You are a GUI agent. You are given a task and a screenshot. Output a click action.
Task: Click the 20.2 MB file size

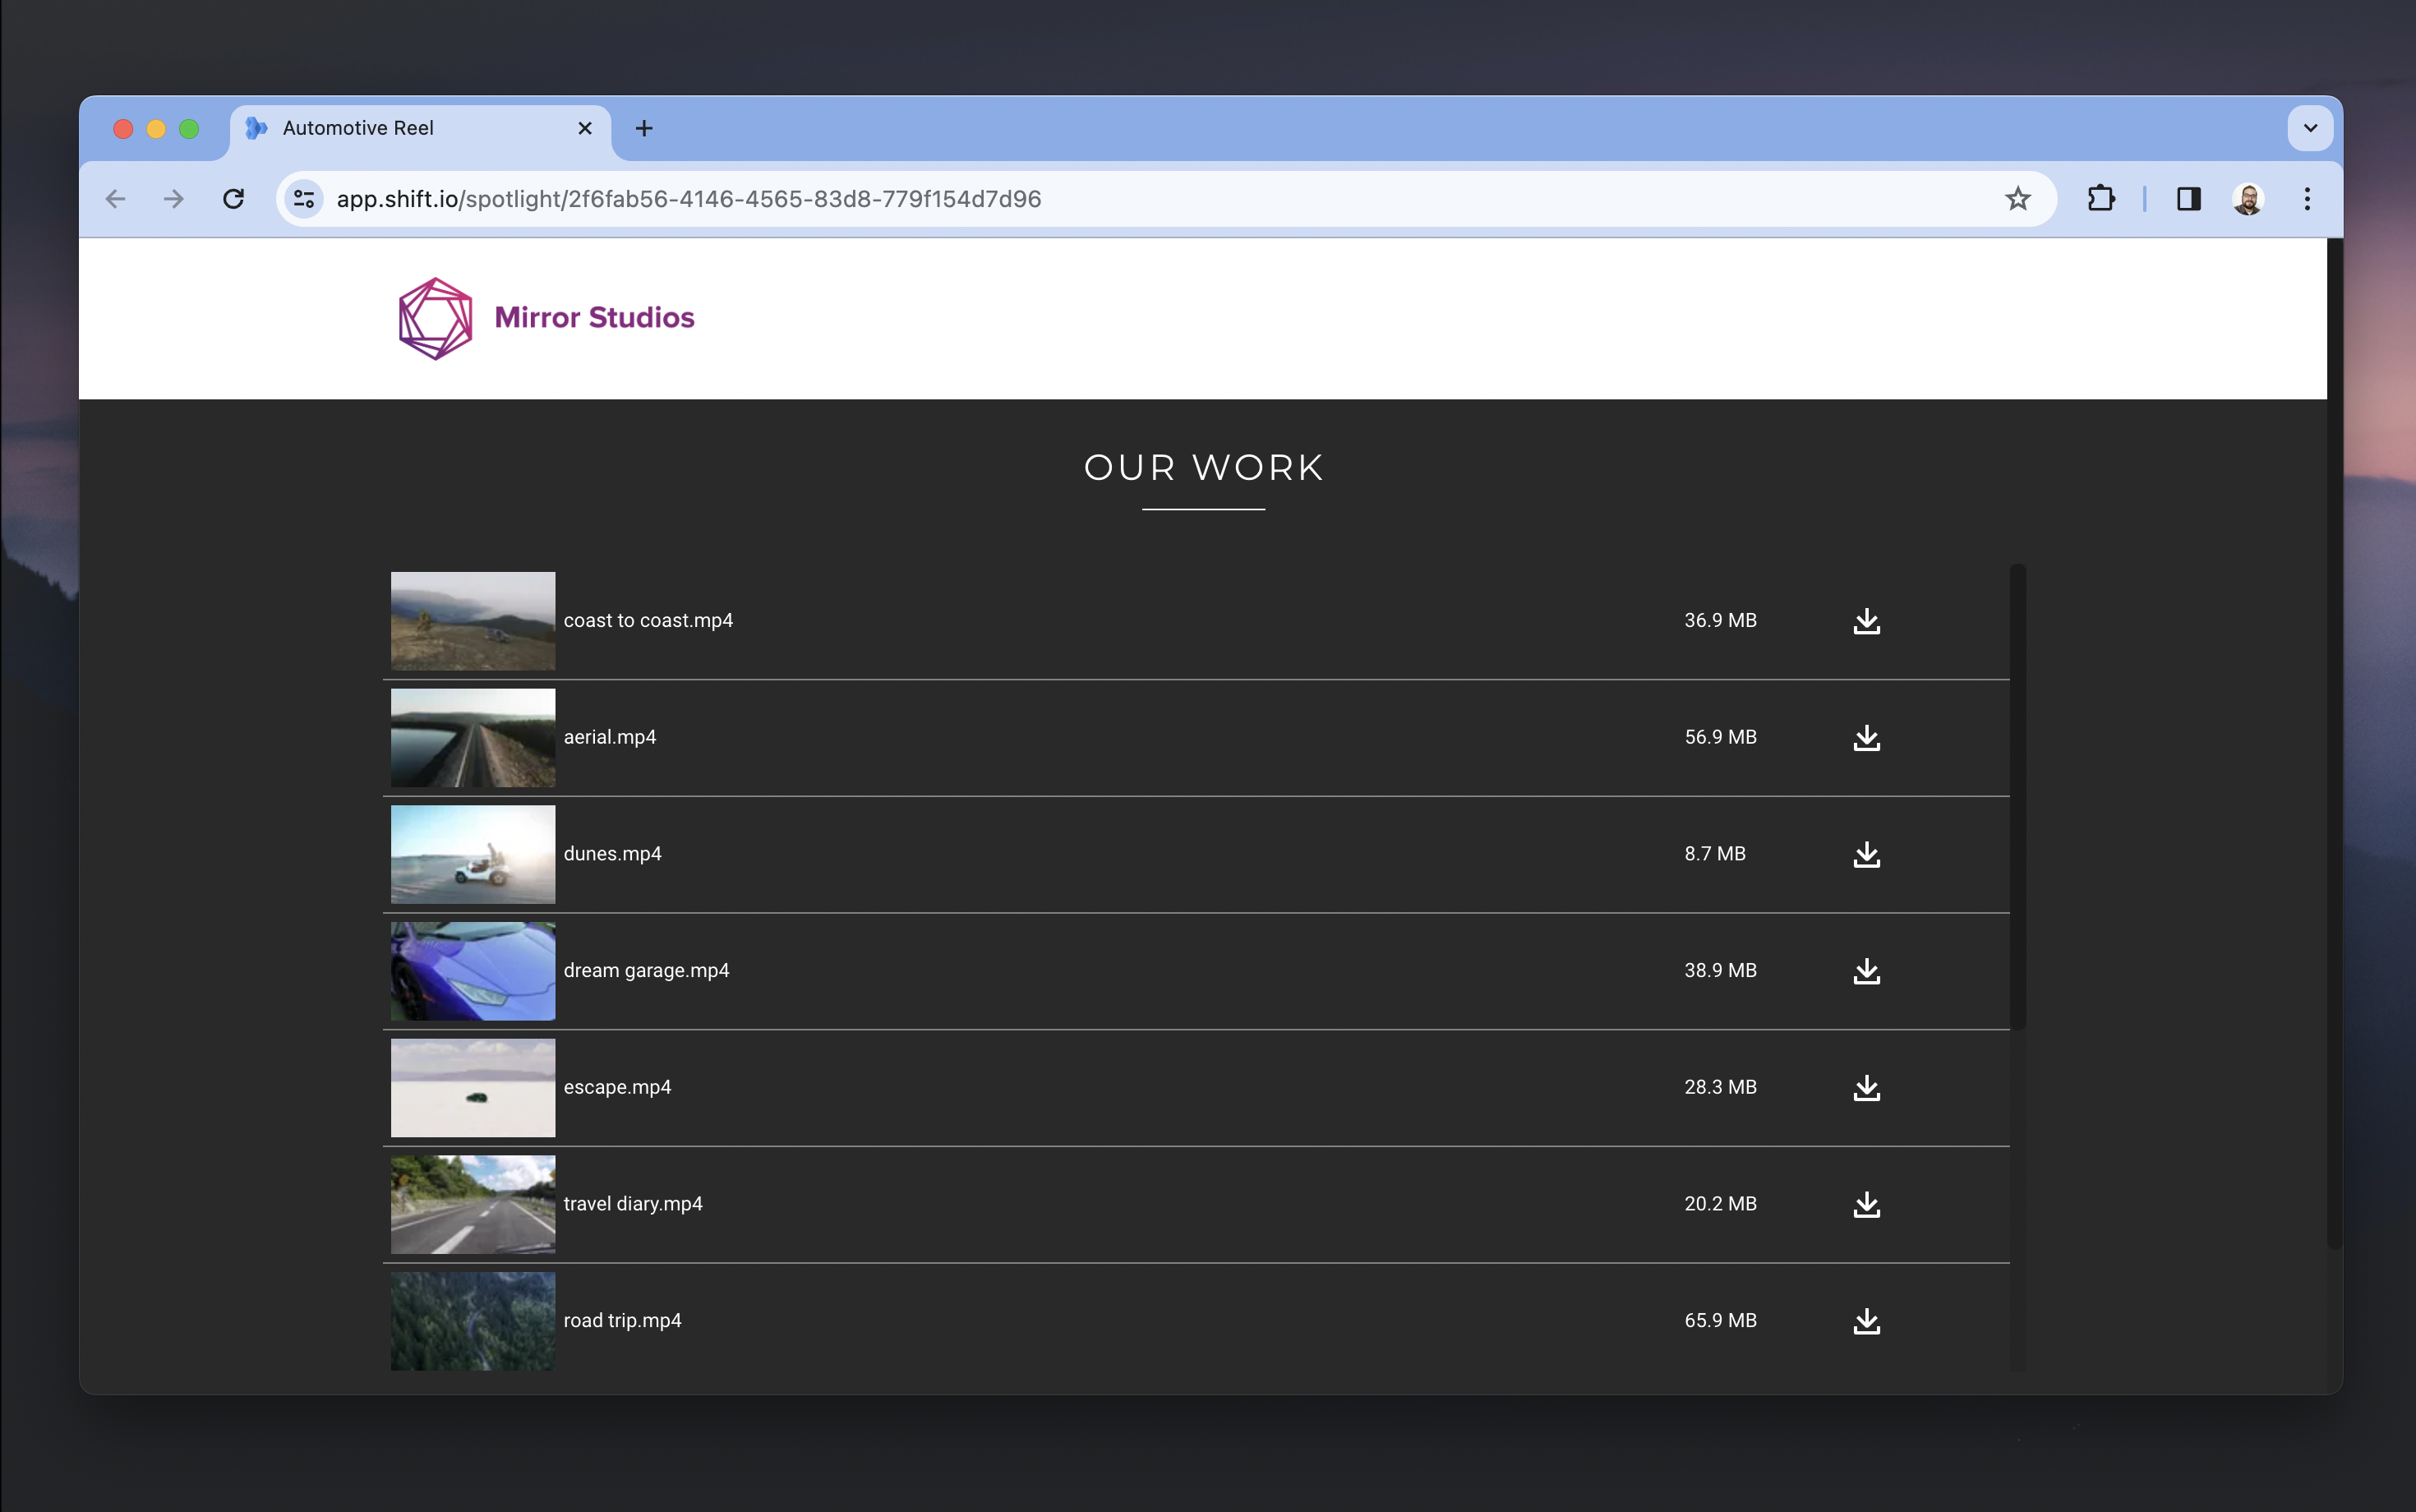[1720, 1203]
